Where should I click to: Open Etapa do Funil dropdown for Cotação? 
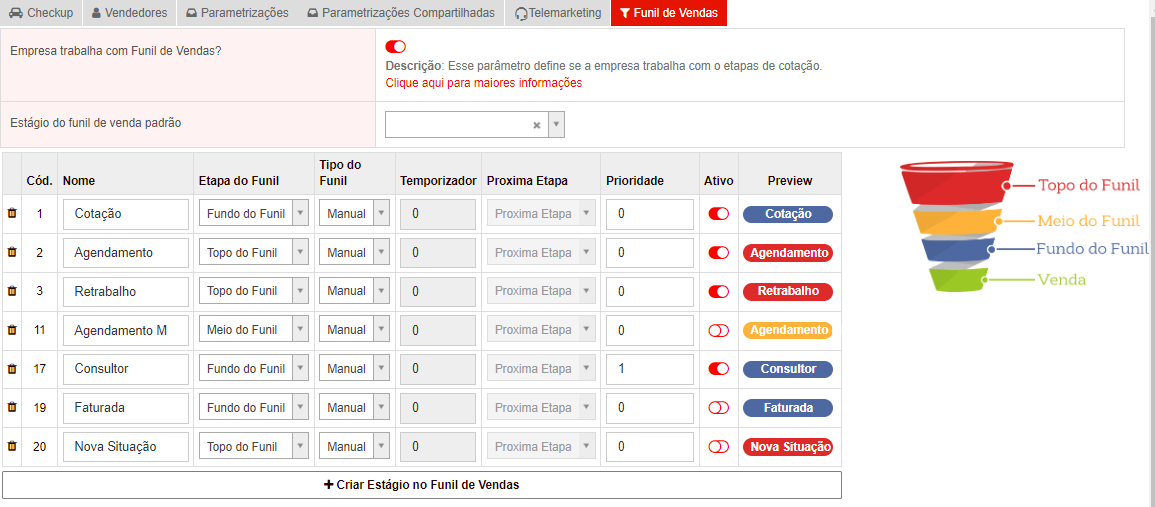click(x=253, y=214)
